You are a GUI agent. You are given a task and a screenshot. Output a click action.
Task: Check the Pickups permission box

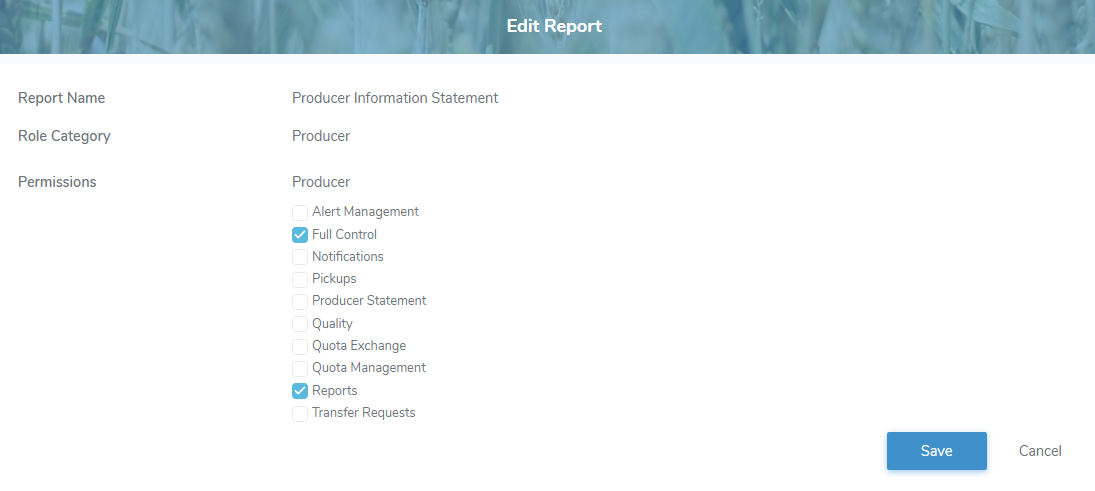(300, 279)
